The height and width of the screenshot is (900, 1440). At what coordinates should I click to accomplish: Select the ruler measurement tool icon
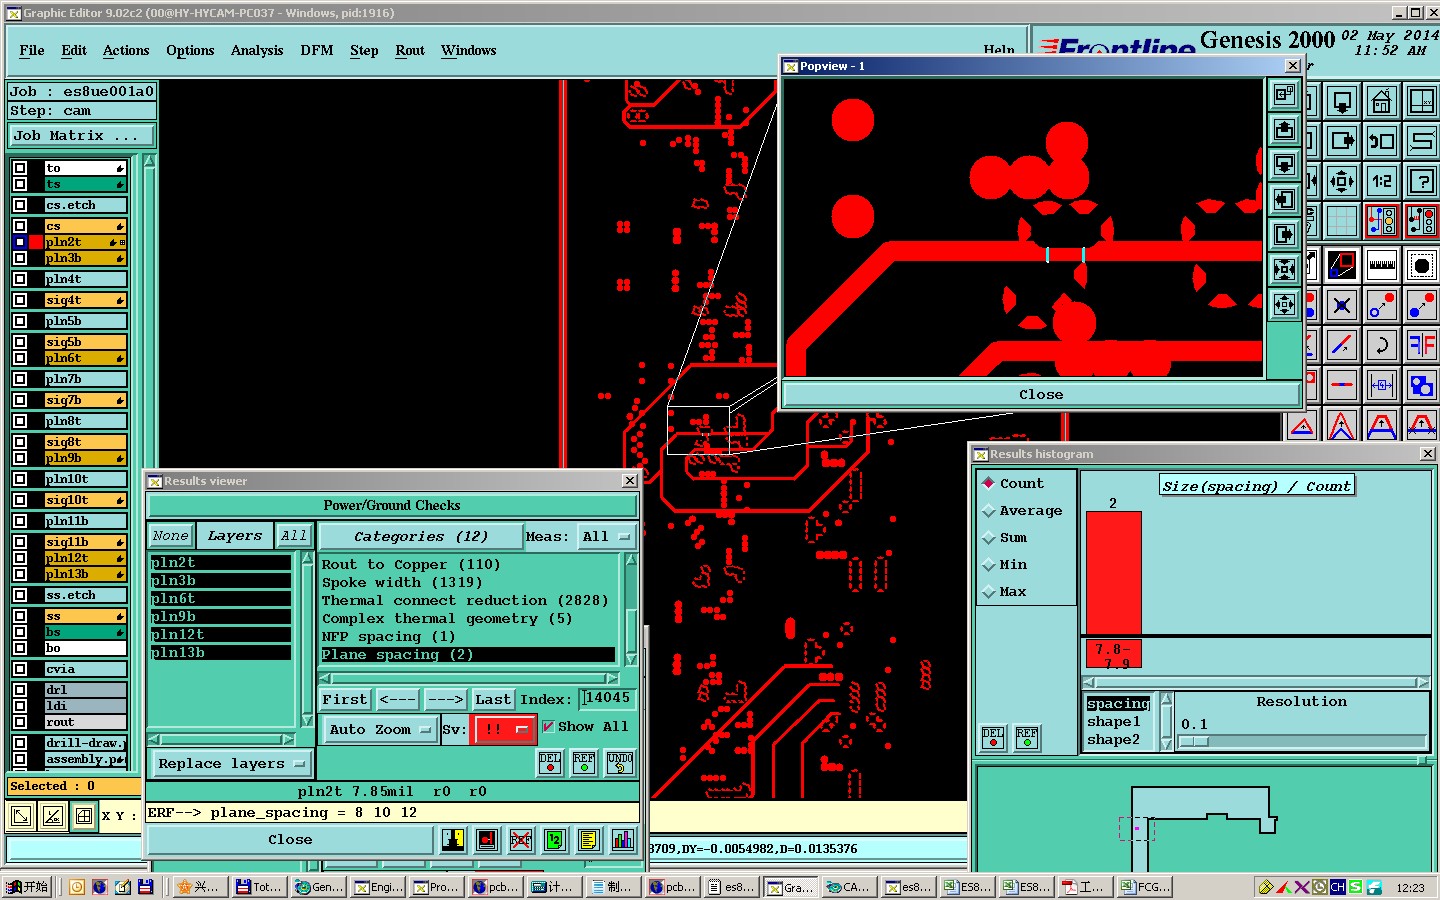point(1381,265)
